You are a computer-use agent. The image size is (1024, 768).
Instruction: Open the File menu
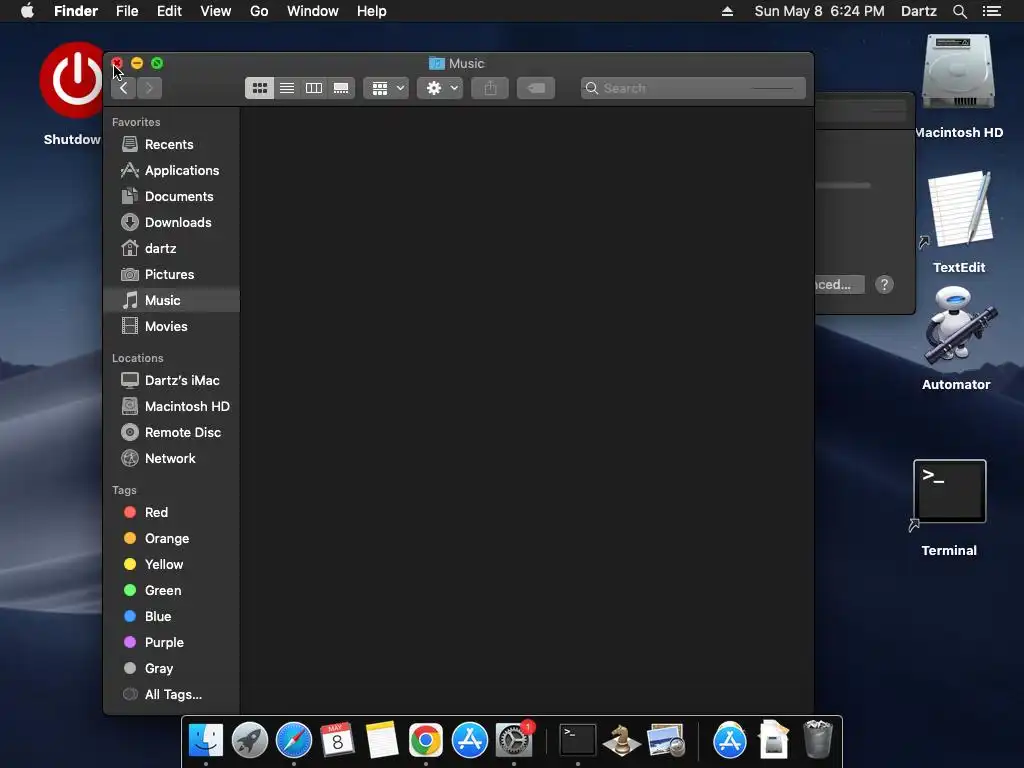pyautogui.click(x=127, y=11)
